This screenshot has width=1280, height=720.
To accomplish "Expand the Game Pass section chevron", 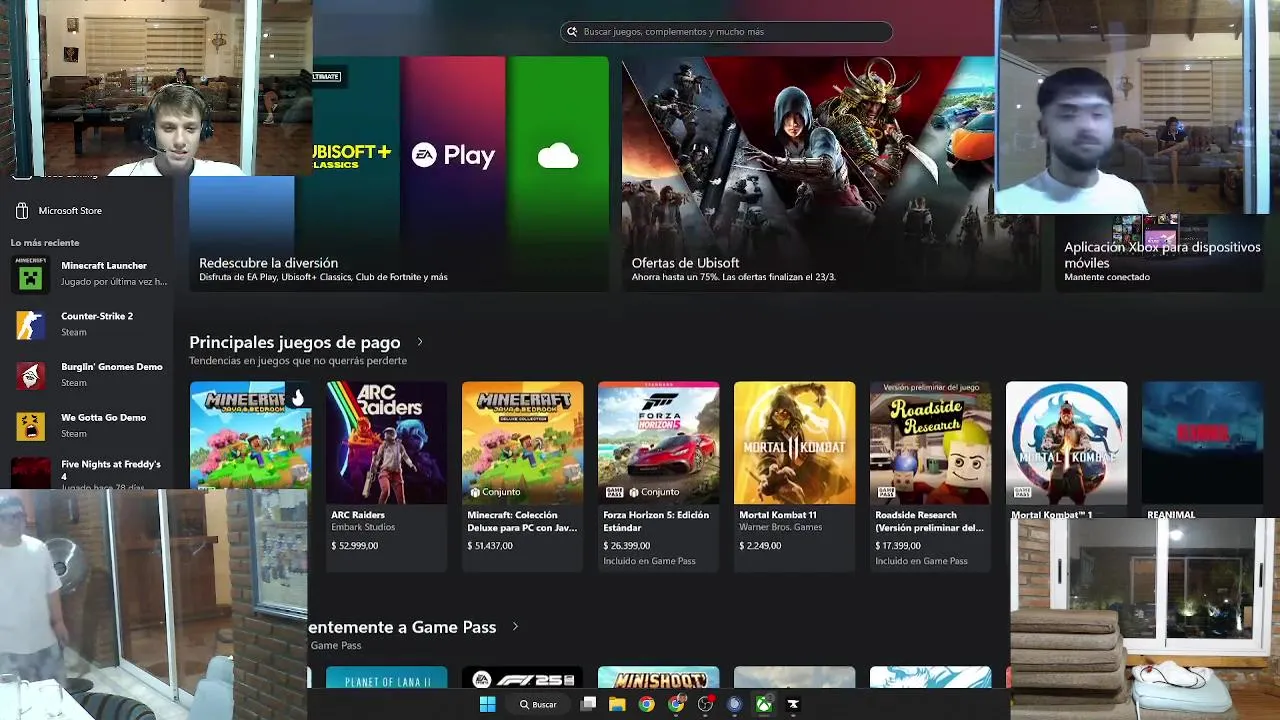I will click(515, 627).
